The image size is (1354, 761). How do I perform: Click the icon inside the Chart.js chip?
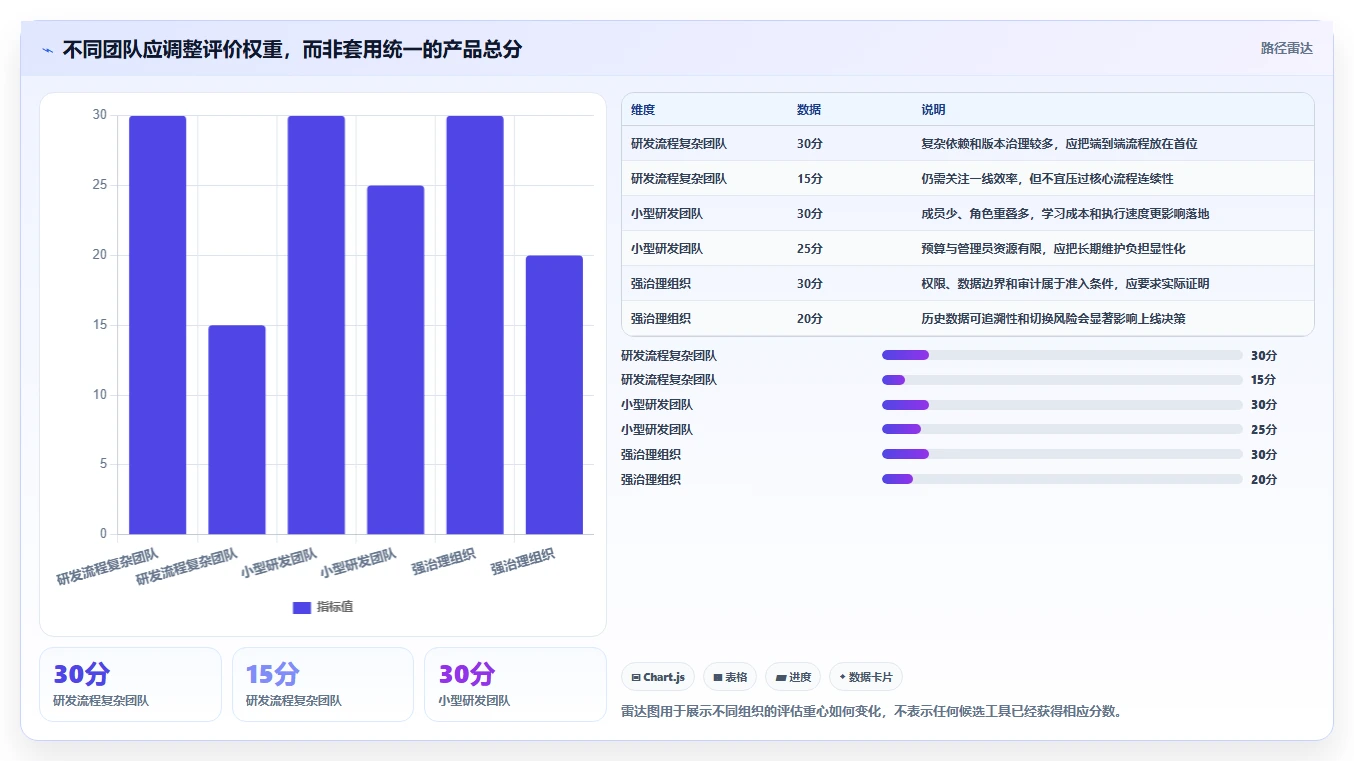pos(636,677)
